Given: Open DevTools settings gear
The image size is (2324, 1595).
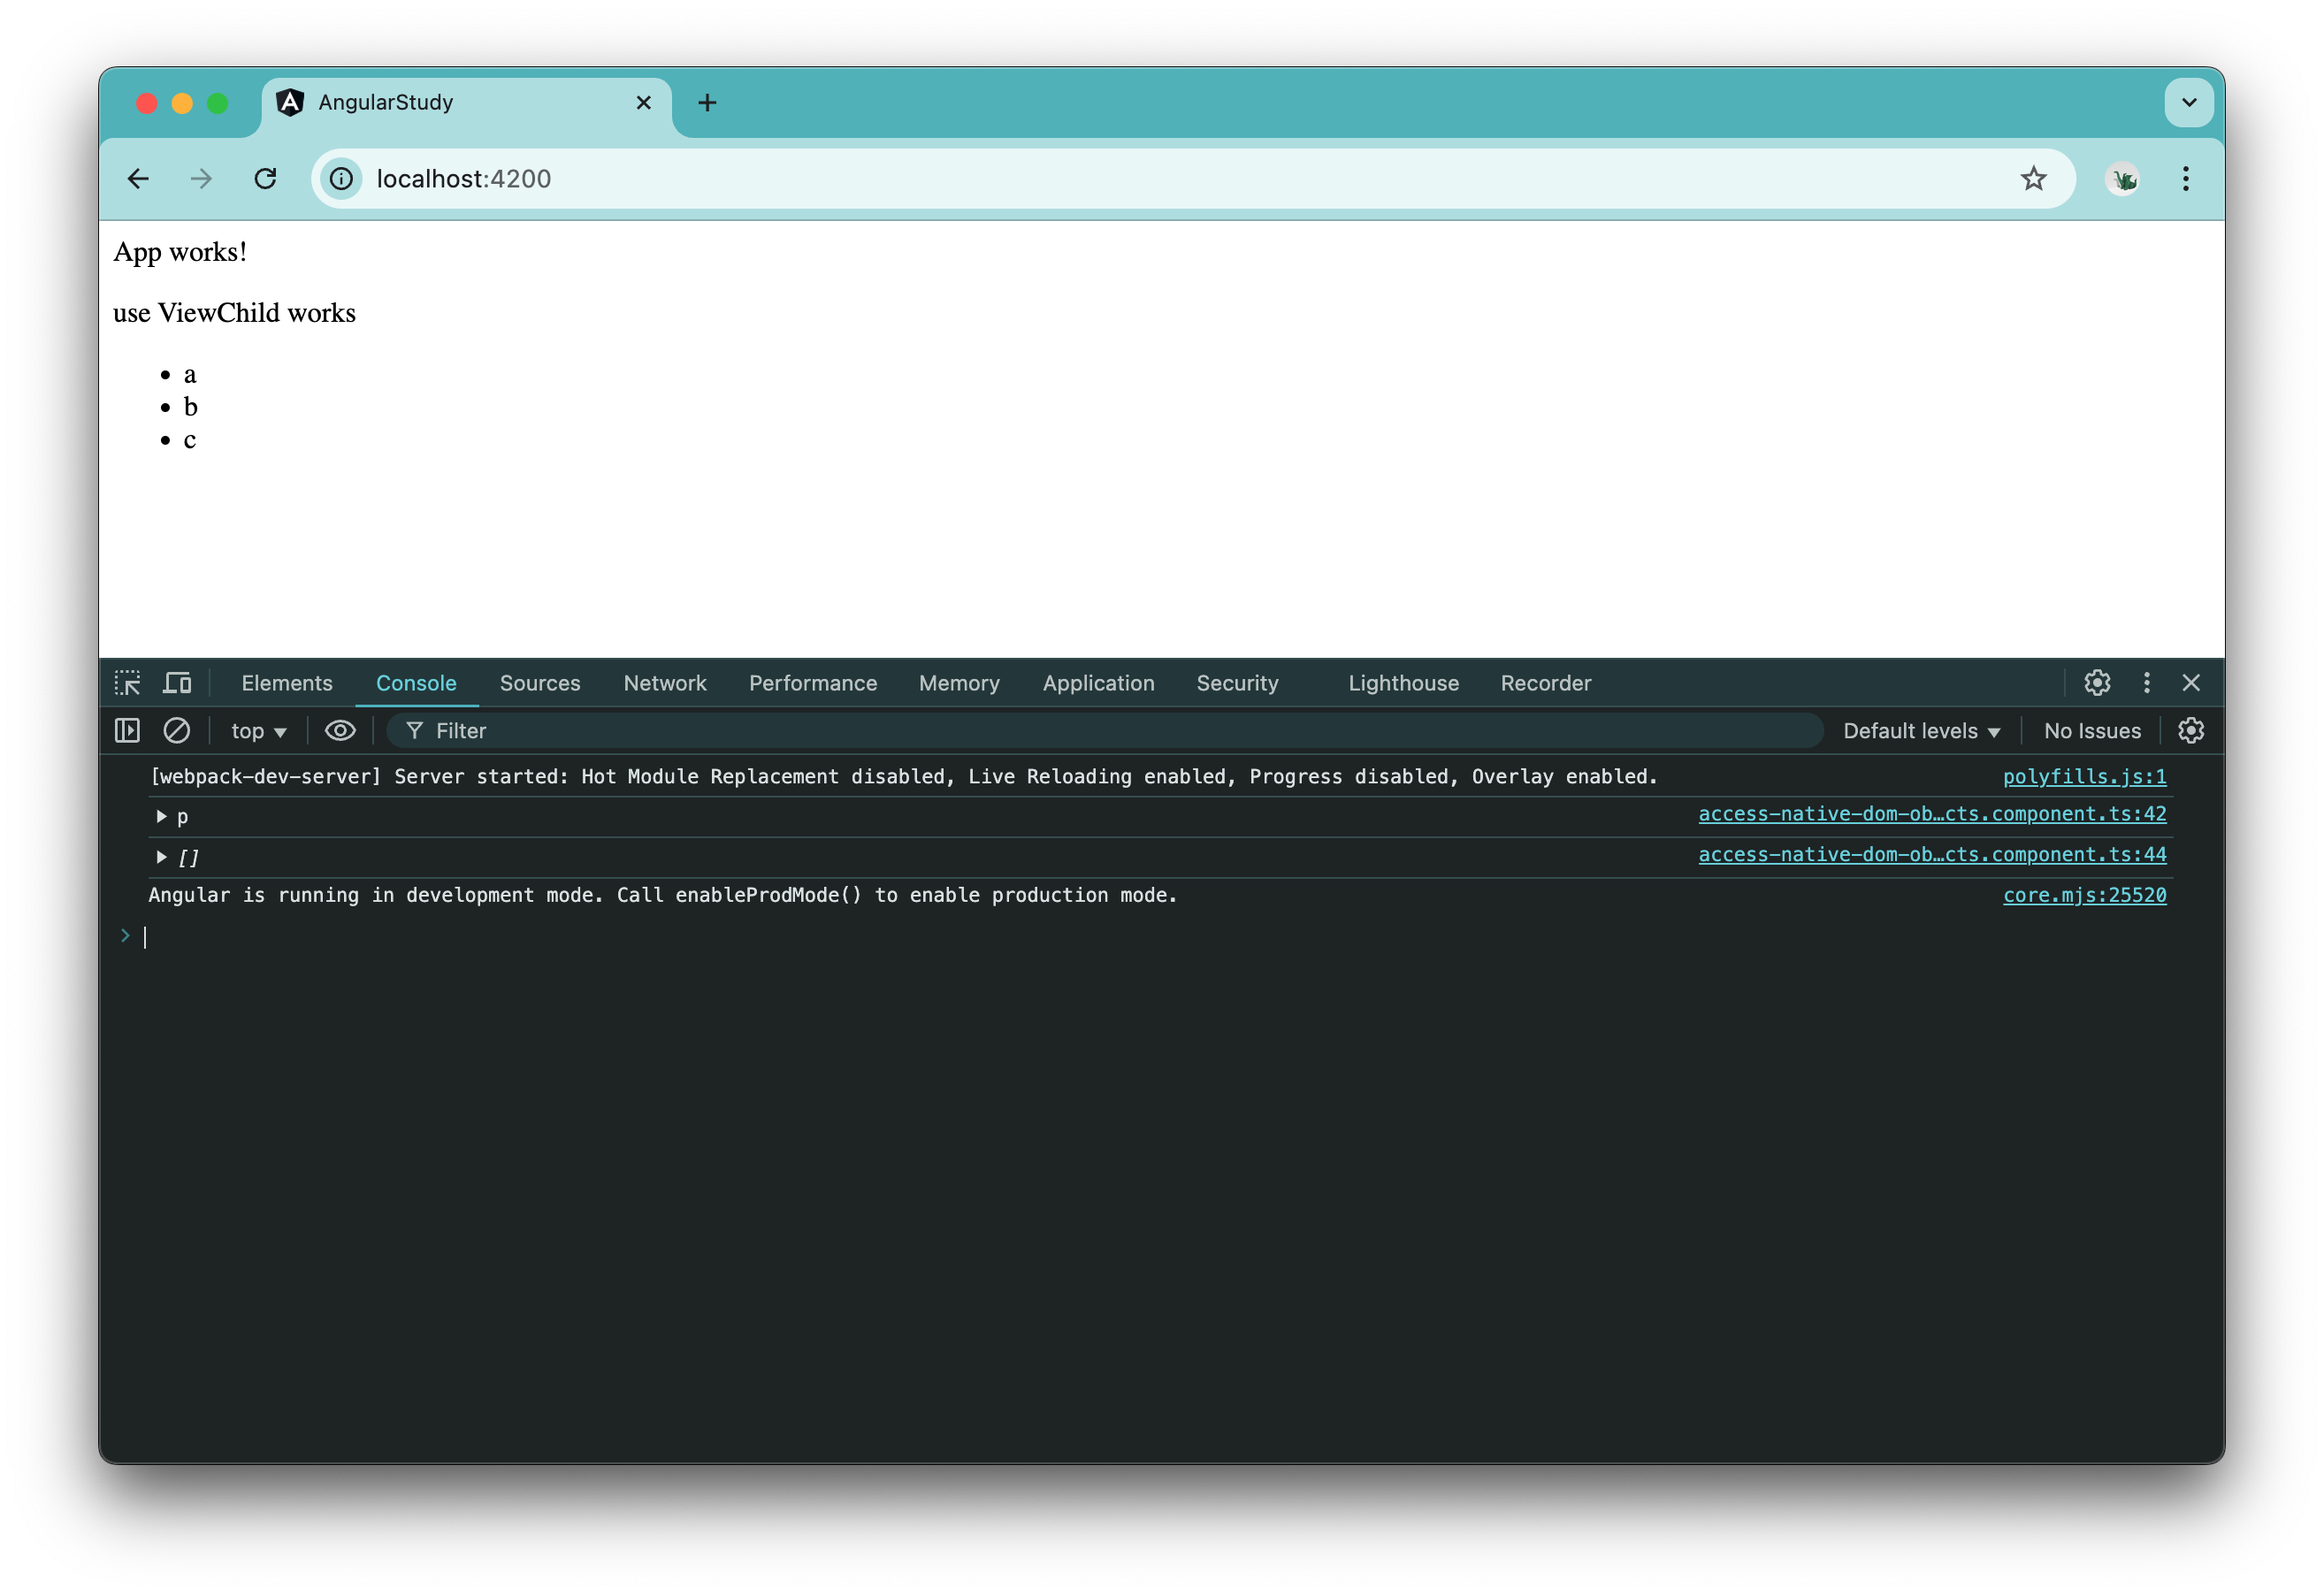Looking at the screenshot, I should coord(2097,682).
